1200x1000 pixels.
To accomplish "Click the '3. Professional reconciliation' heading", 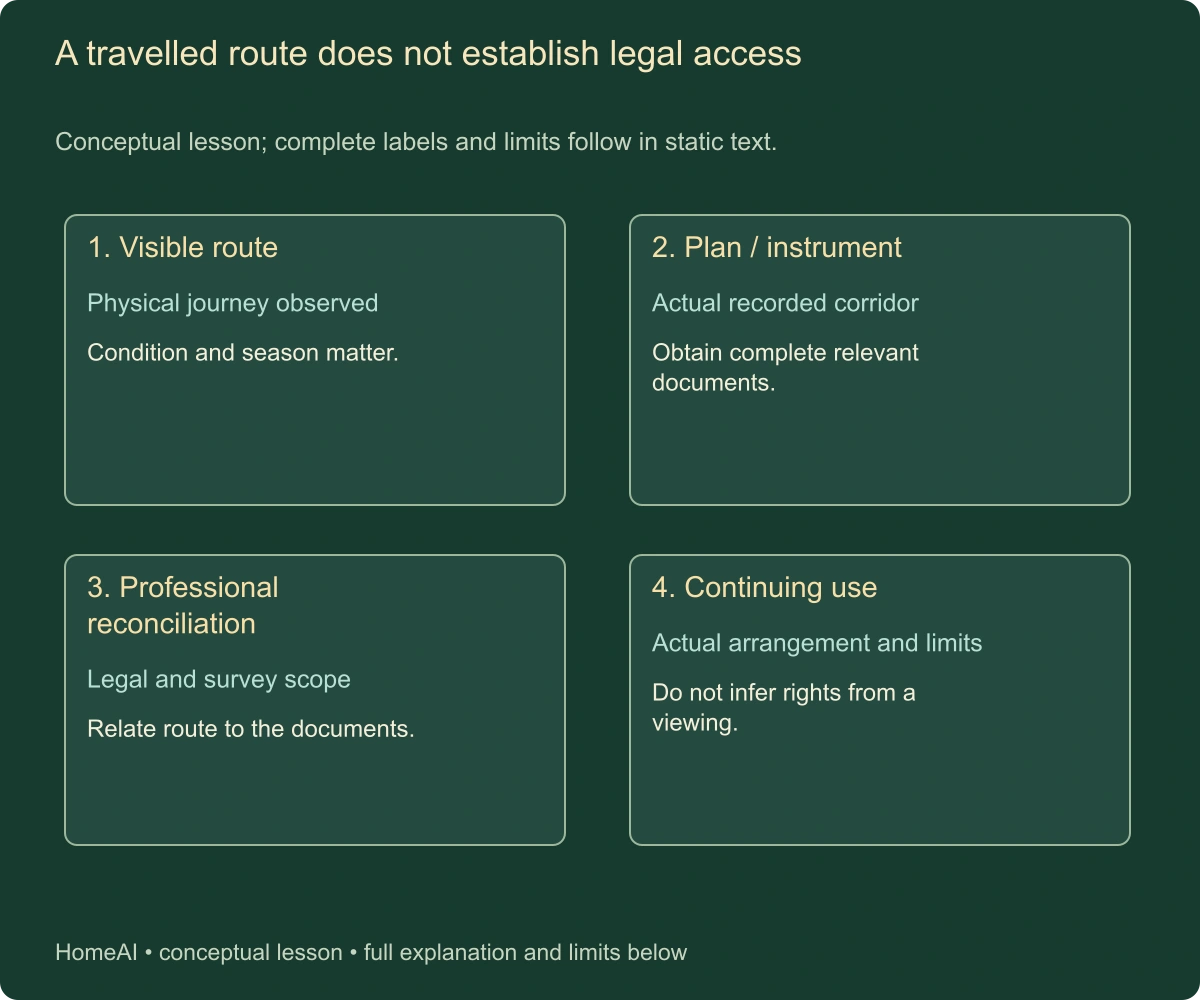I will click(183, 606).
